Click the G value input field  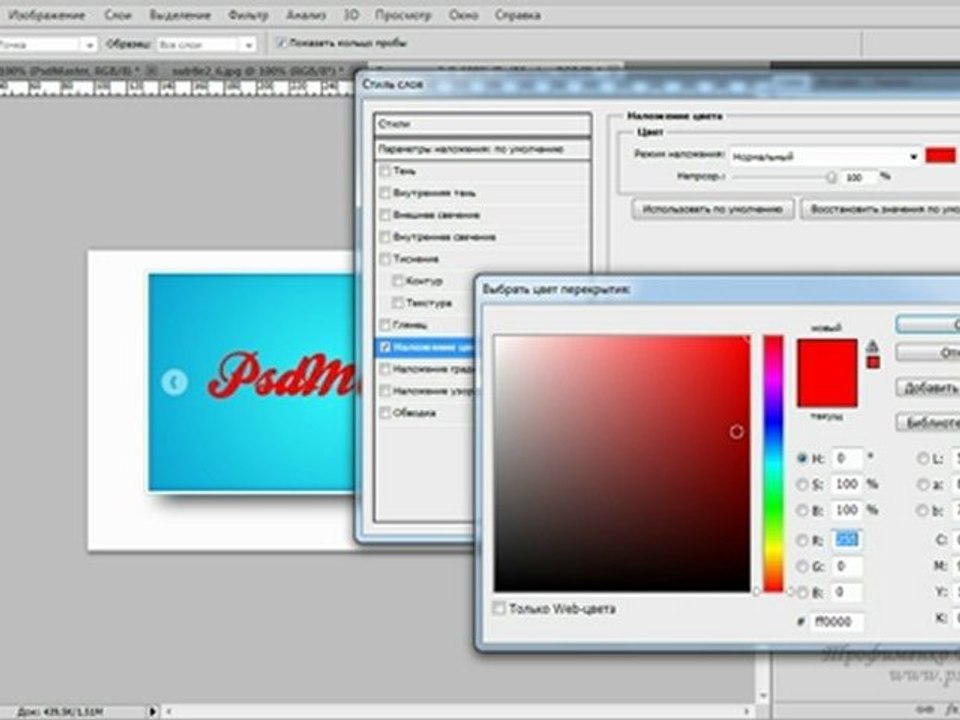click(847, 567)
